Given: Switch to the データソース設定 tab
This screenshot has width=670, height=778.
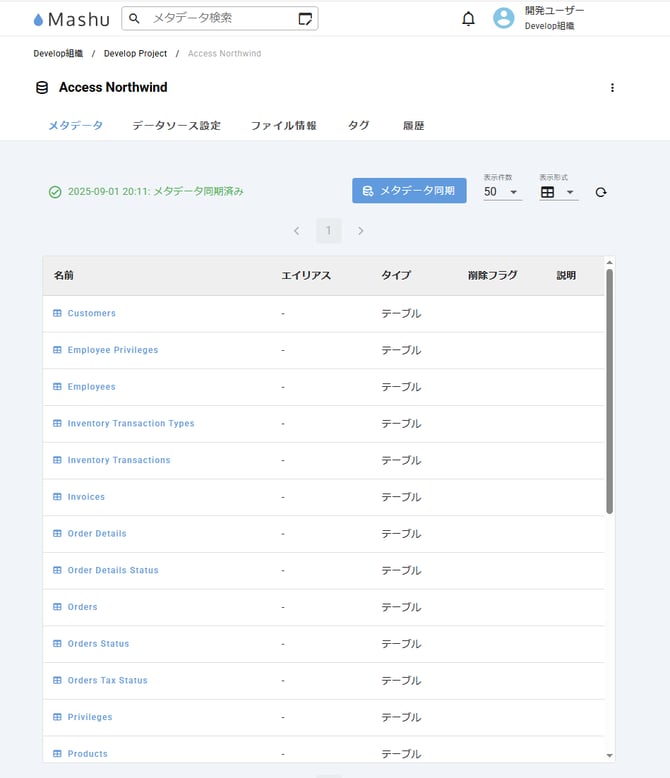Looking at the screenshot, I should tap(176, 126).
